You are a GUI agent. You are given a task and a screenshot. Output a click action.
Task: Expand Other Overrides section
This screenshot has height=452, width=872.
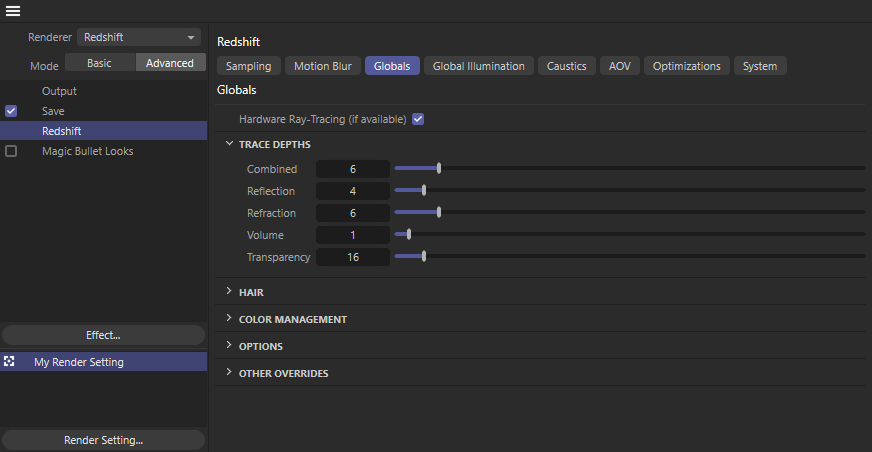coord(229,372)
